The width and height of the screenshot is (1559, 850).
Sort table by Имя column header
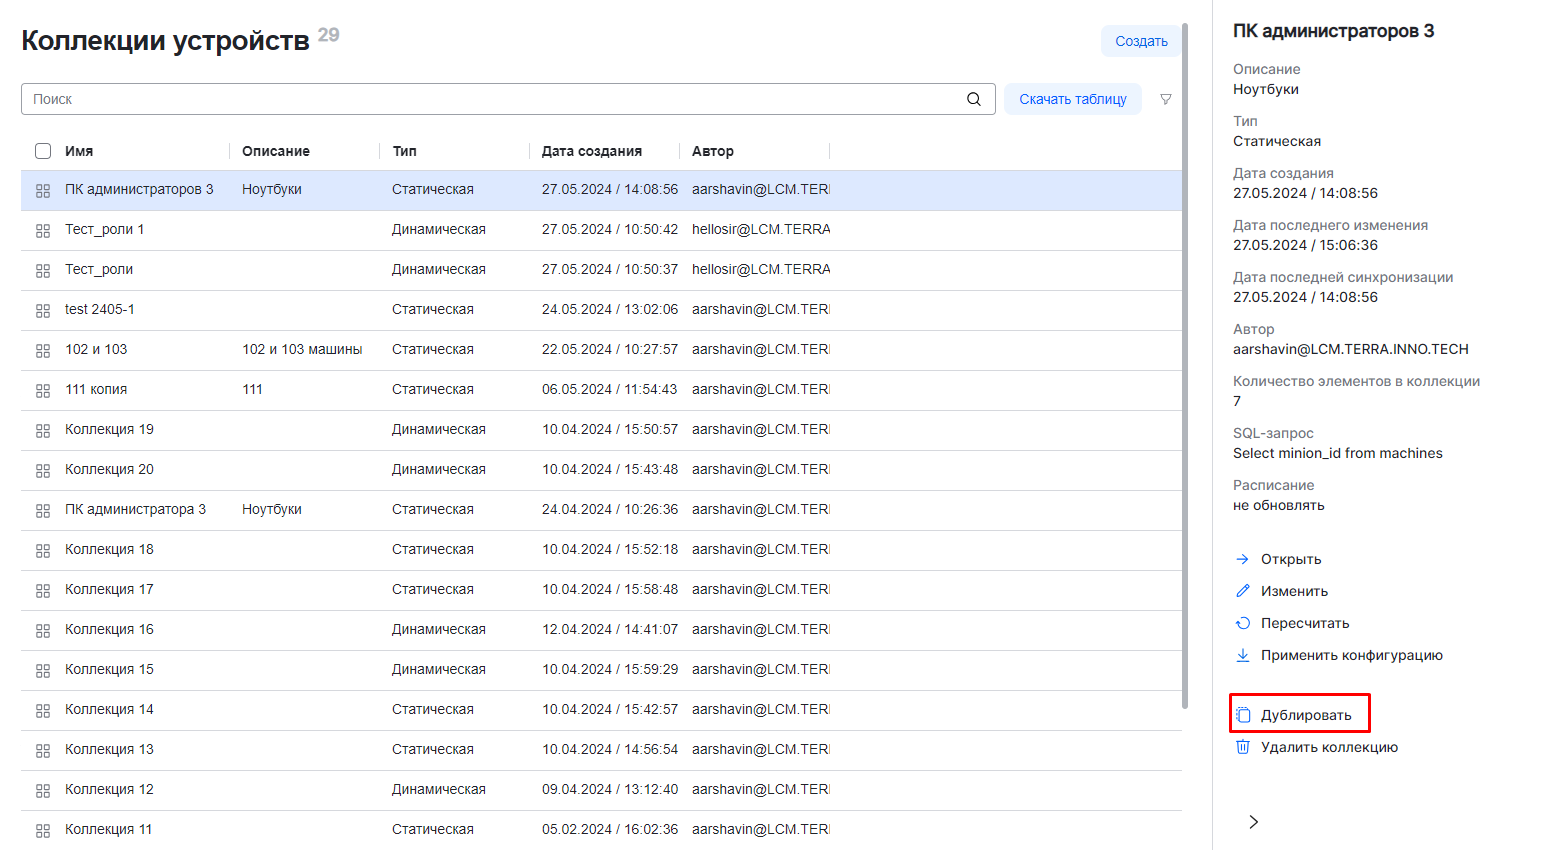click(x=79, y=151)
